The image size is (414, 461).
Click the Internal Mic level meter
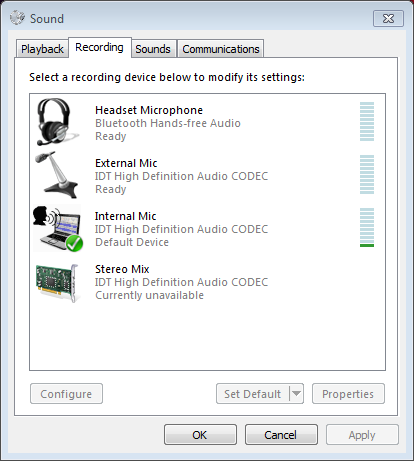point(367,228)
